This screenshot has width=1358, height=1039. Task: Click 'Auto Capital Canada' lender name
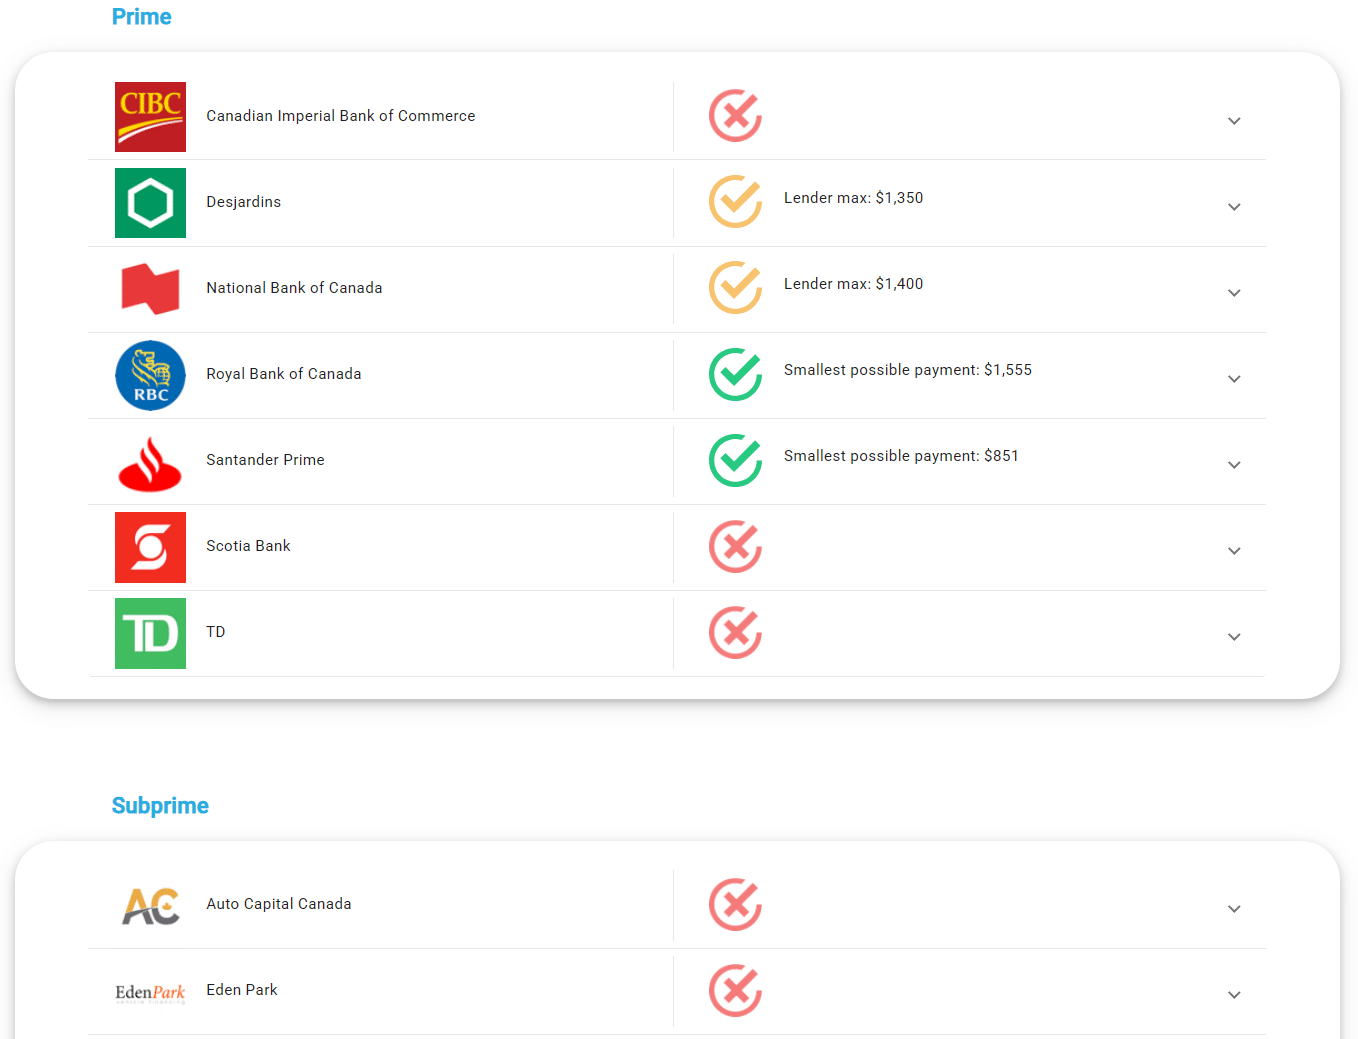(x=279, y=904)
